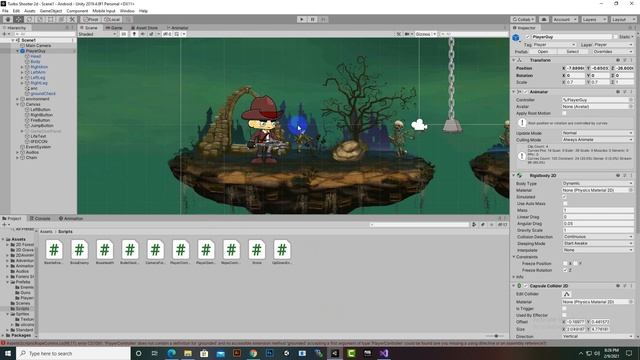Open the Update Mode dropdown
640x360 pixels.
(x=597, y=133)
